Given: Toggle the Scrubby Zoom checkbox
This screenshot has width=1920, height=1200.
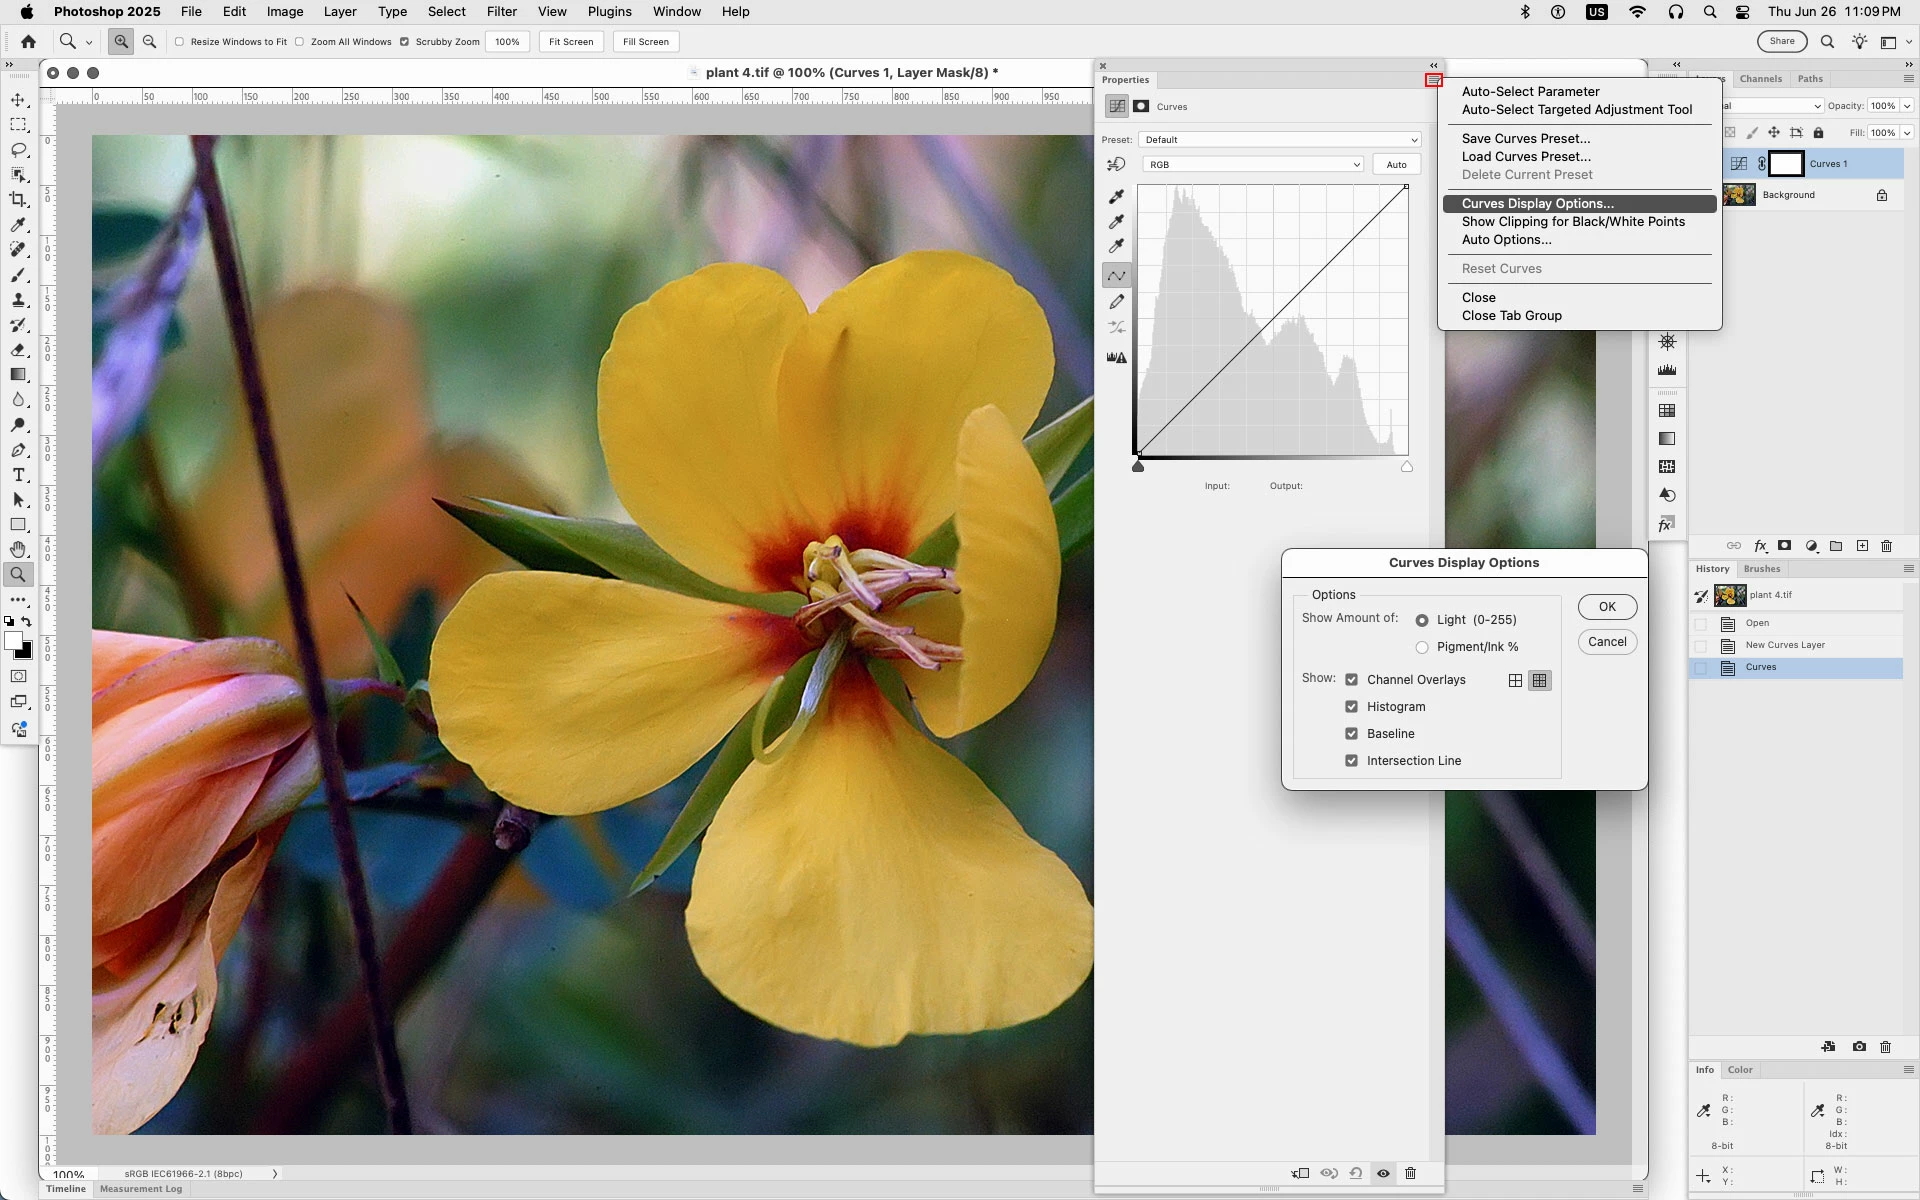Looking at the screenshot, I should pyautogui.click(x=404, y=42).
